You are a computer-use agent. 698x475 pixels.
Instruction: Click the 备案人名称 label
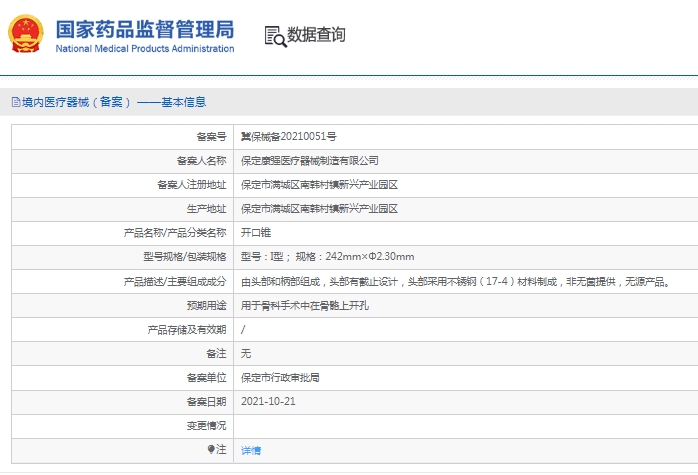click(x=202, y=161)
